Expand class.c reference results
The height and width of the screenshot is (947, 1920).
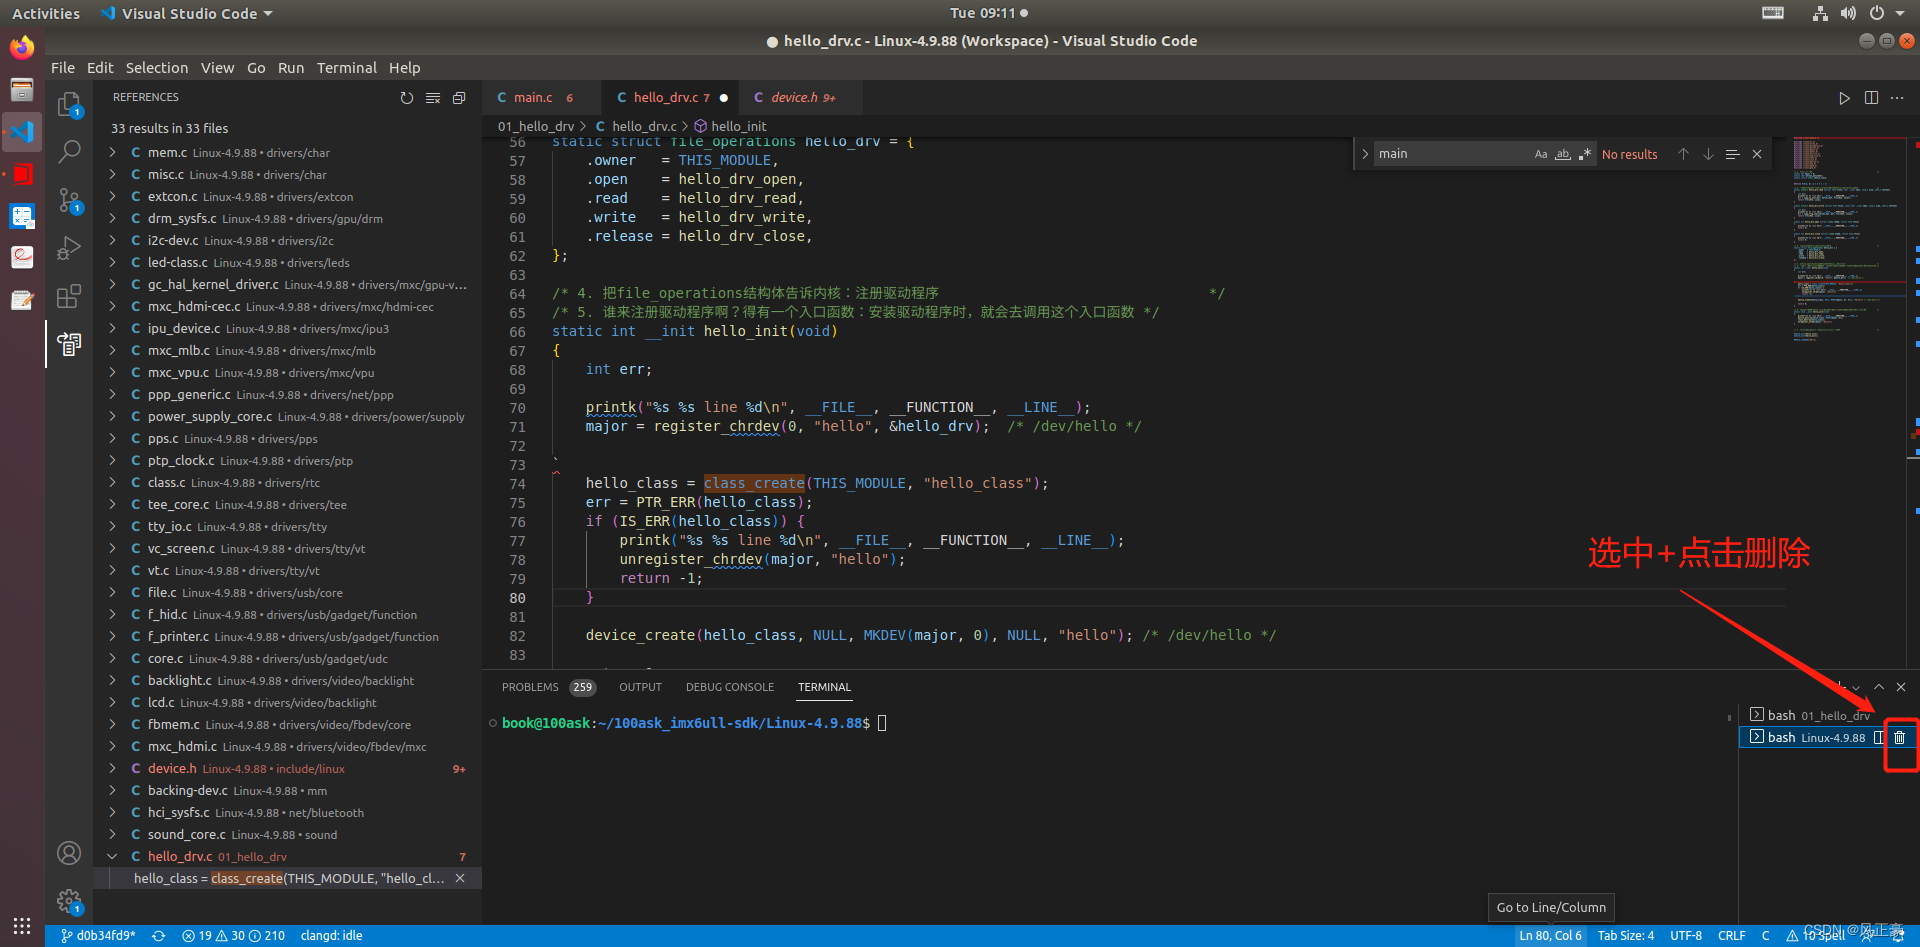coord(112,483)
